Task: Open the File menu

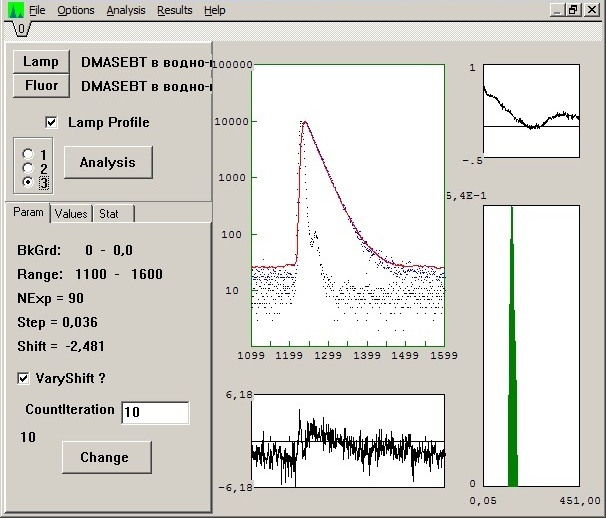Action: pyautogui.click(x=37, y=10)
